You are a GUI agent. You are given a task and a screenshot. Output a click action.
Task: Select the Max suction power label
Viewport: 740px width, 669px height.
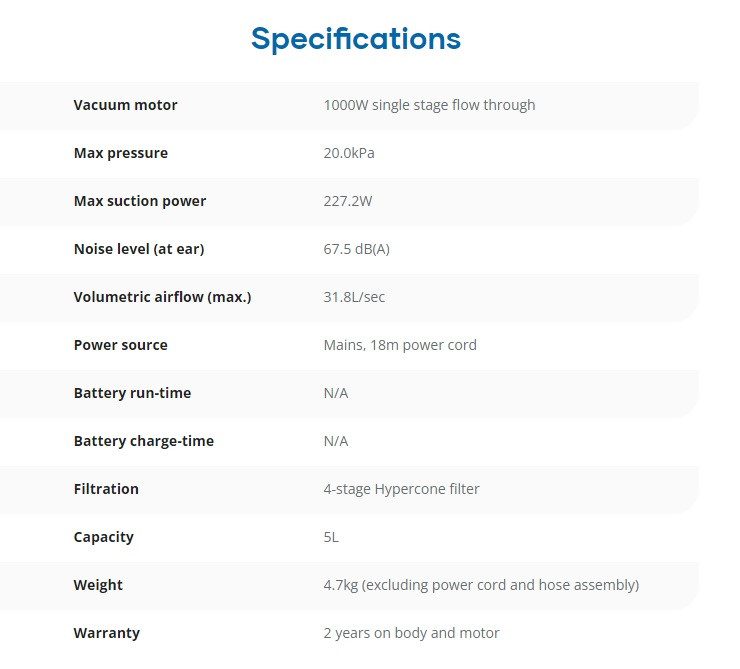pos(140,201)
